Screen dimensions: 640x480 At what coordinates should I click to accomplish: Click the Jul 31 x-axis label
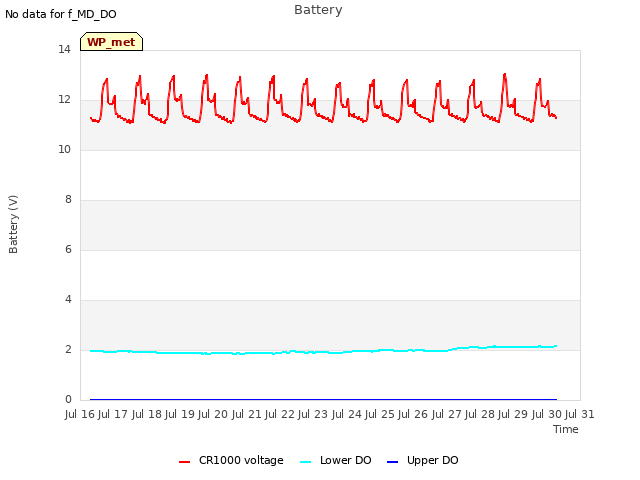coord(580,414)
